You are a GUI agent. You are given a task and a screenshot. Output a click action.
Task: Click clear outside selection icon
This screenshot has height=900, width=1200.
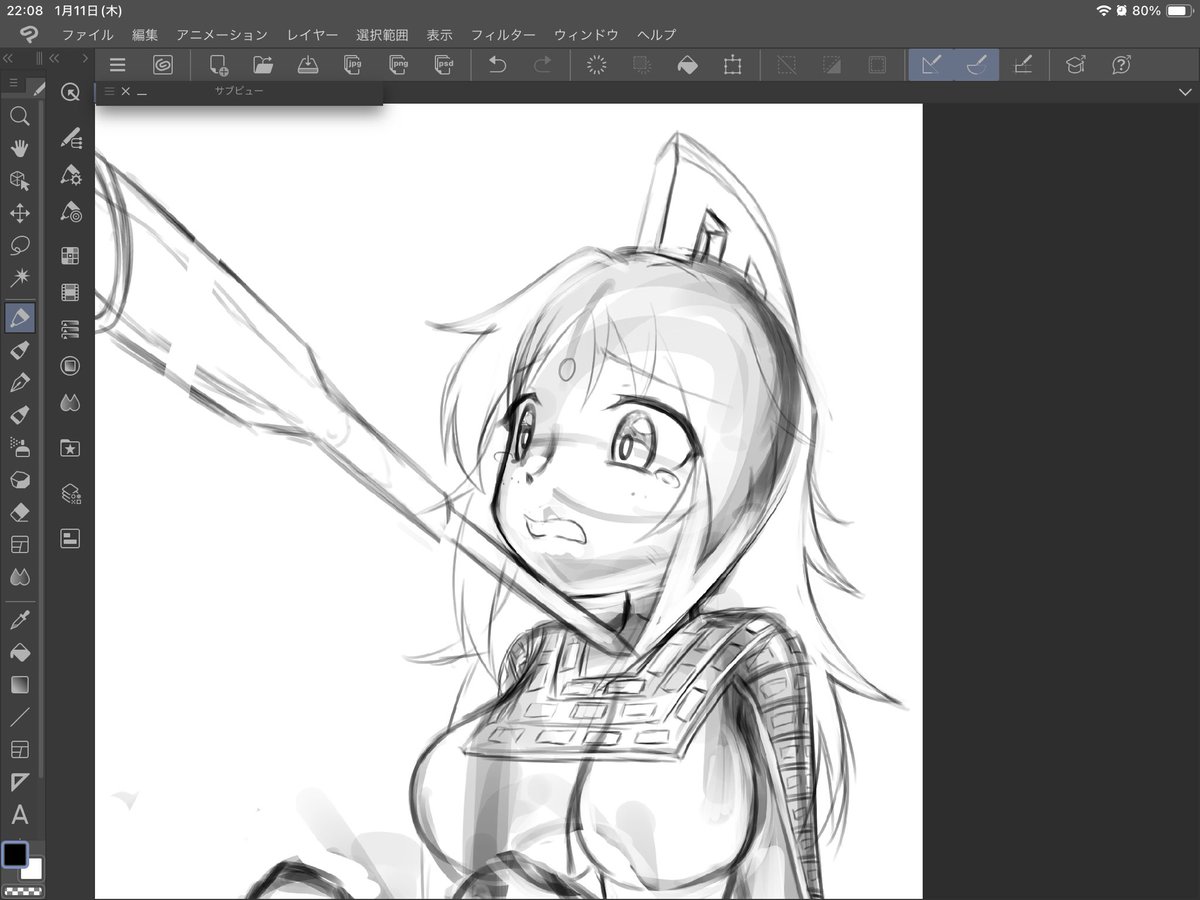[642, 66]
